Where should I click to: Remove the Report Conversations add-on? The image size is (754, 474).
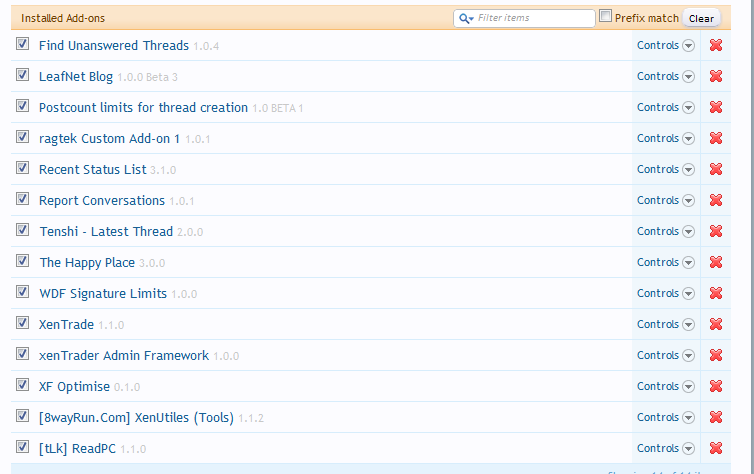[716, 200]
